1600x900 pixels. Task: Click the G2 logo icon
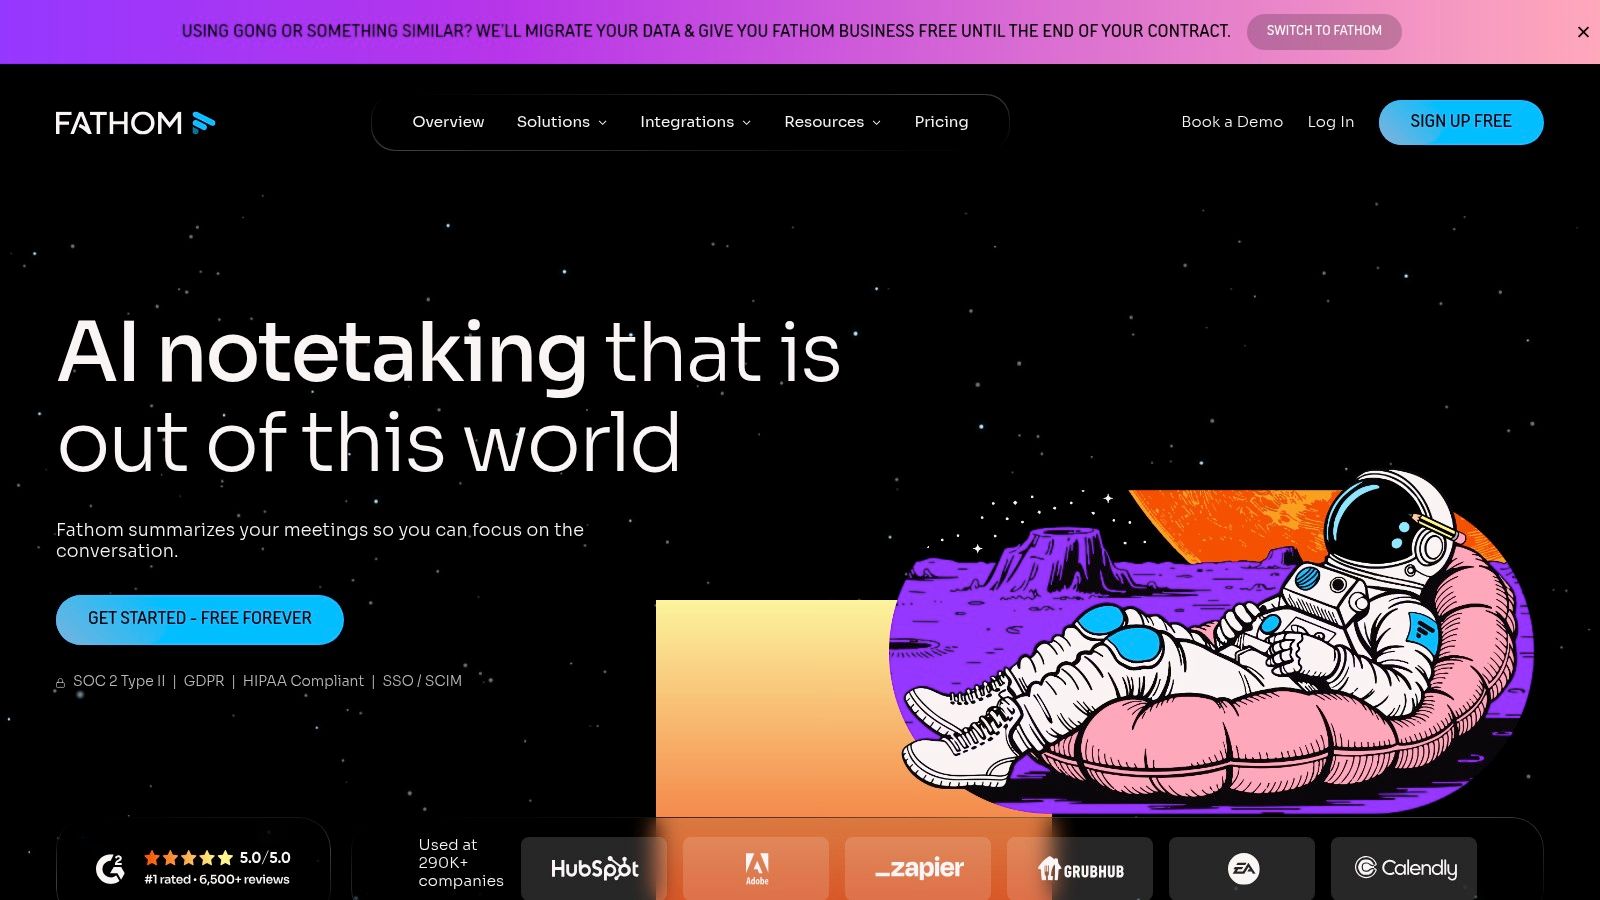110,868
